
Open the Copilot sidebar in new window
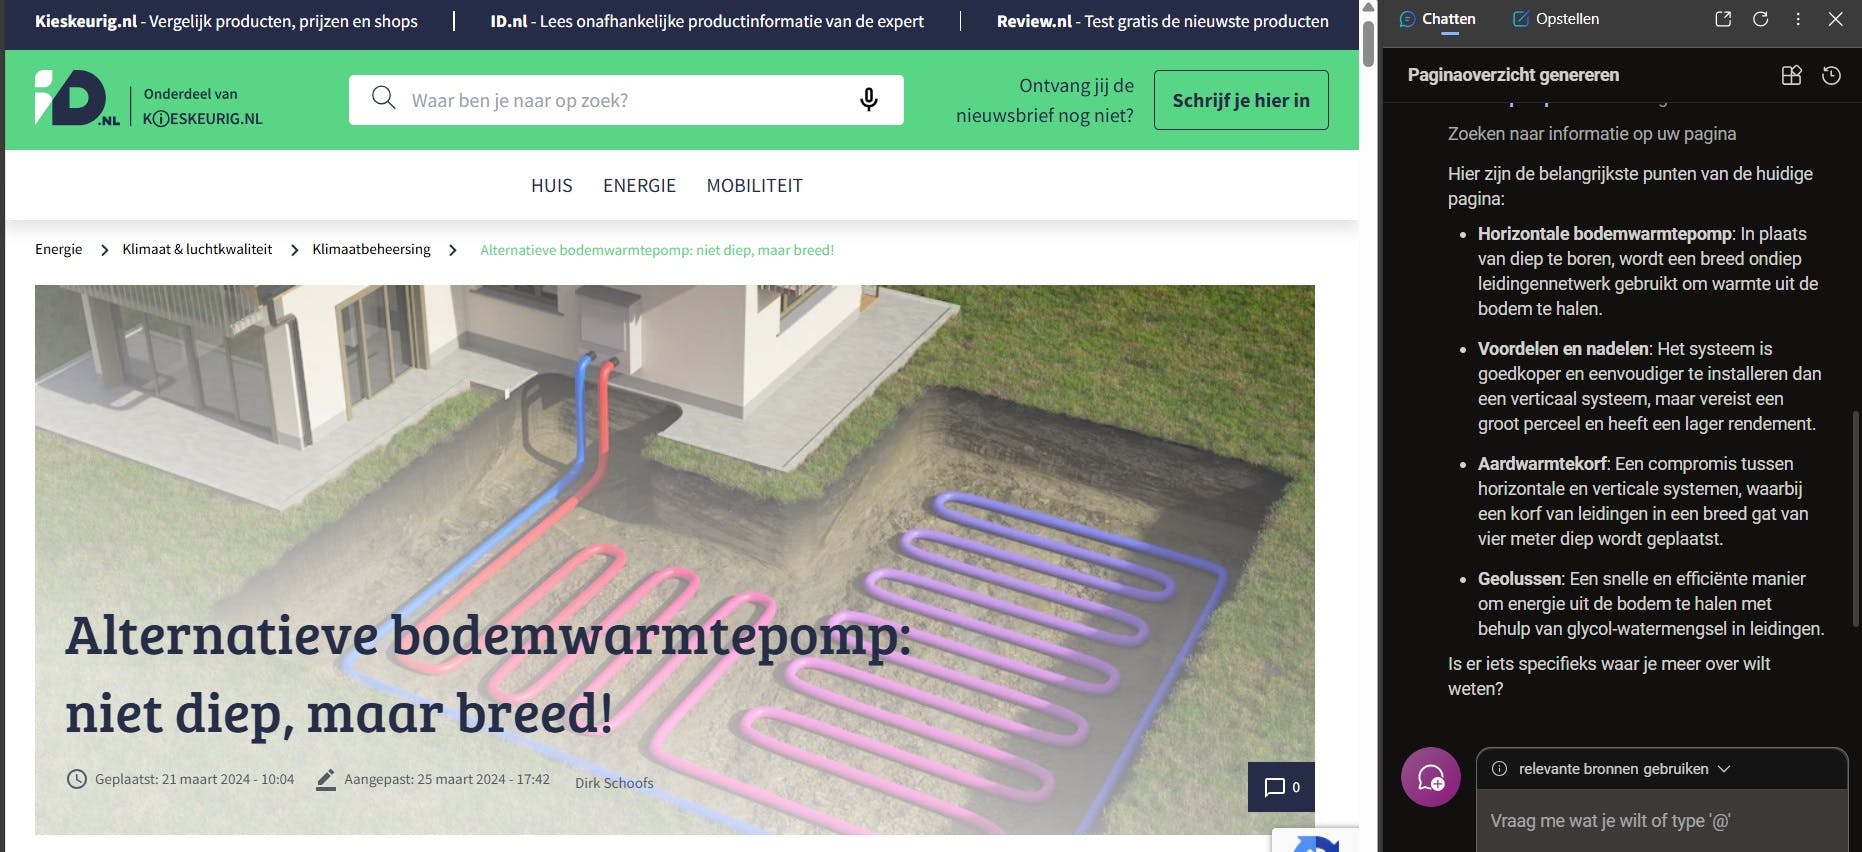point(1723,19)
